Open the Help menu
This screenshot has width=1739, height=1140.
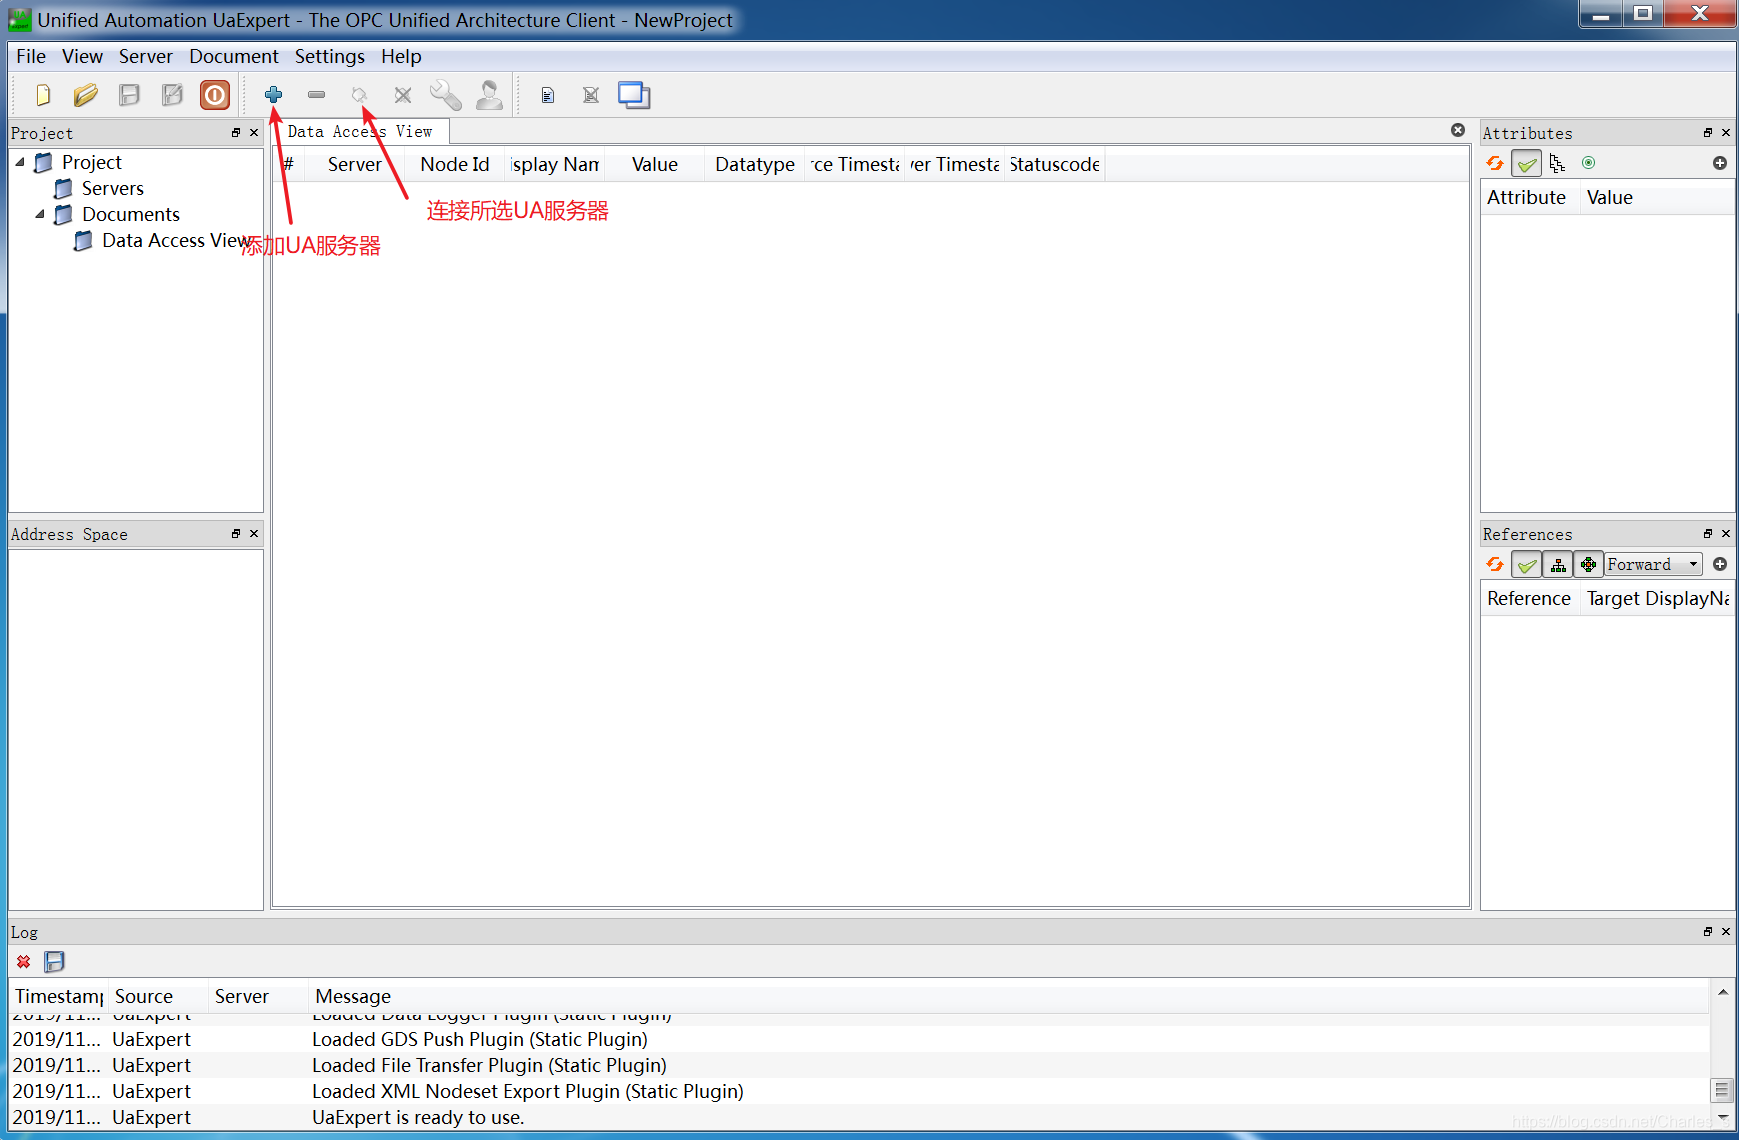tap(401, 56)
